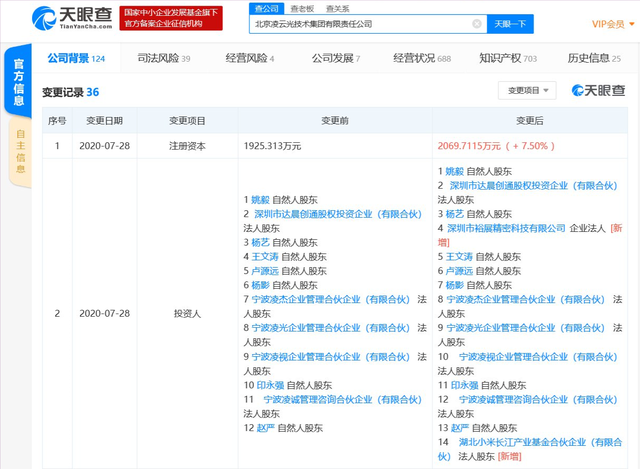Click the 变更记录 36 heading
The image size is (640, 469).
(71, 92)
